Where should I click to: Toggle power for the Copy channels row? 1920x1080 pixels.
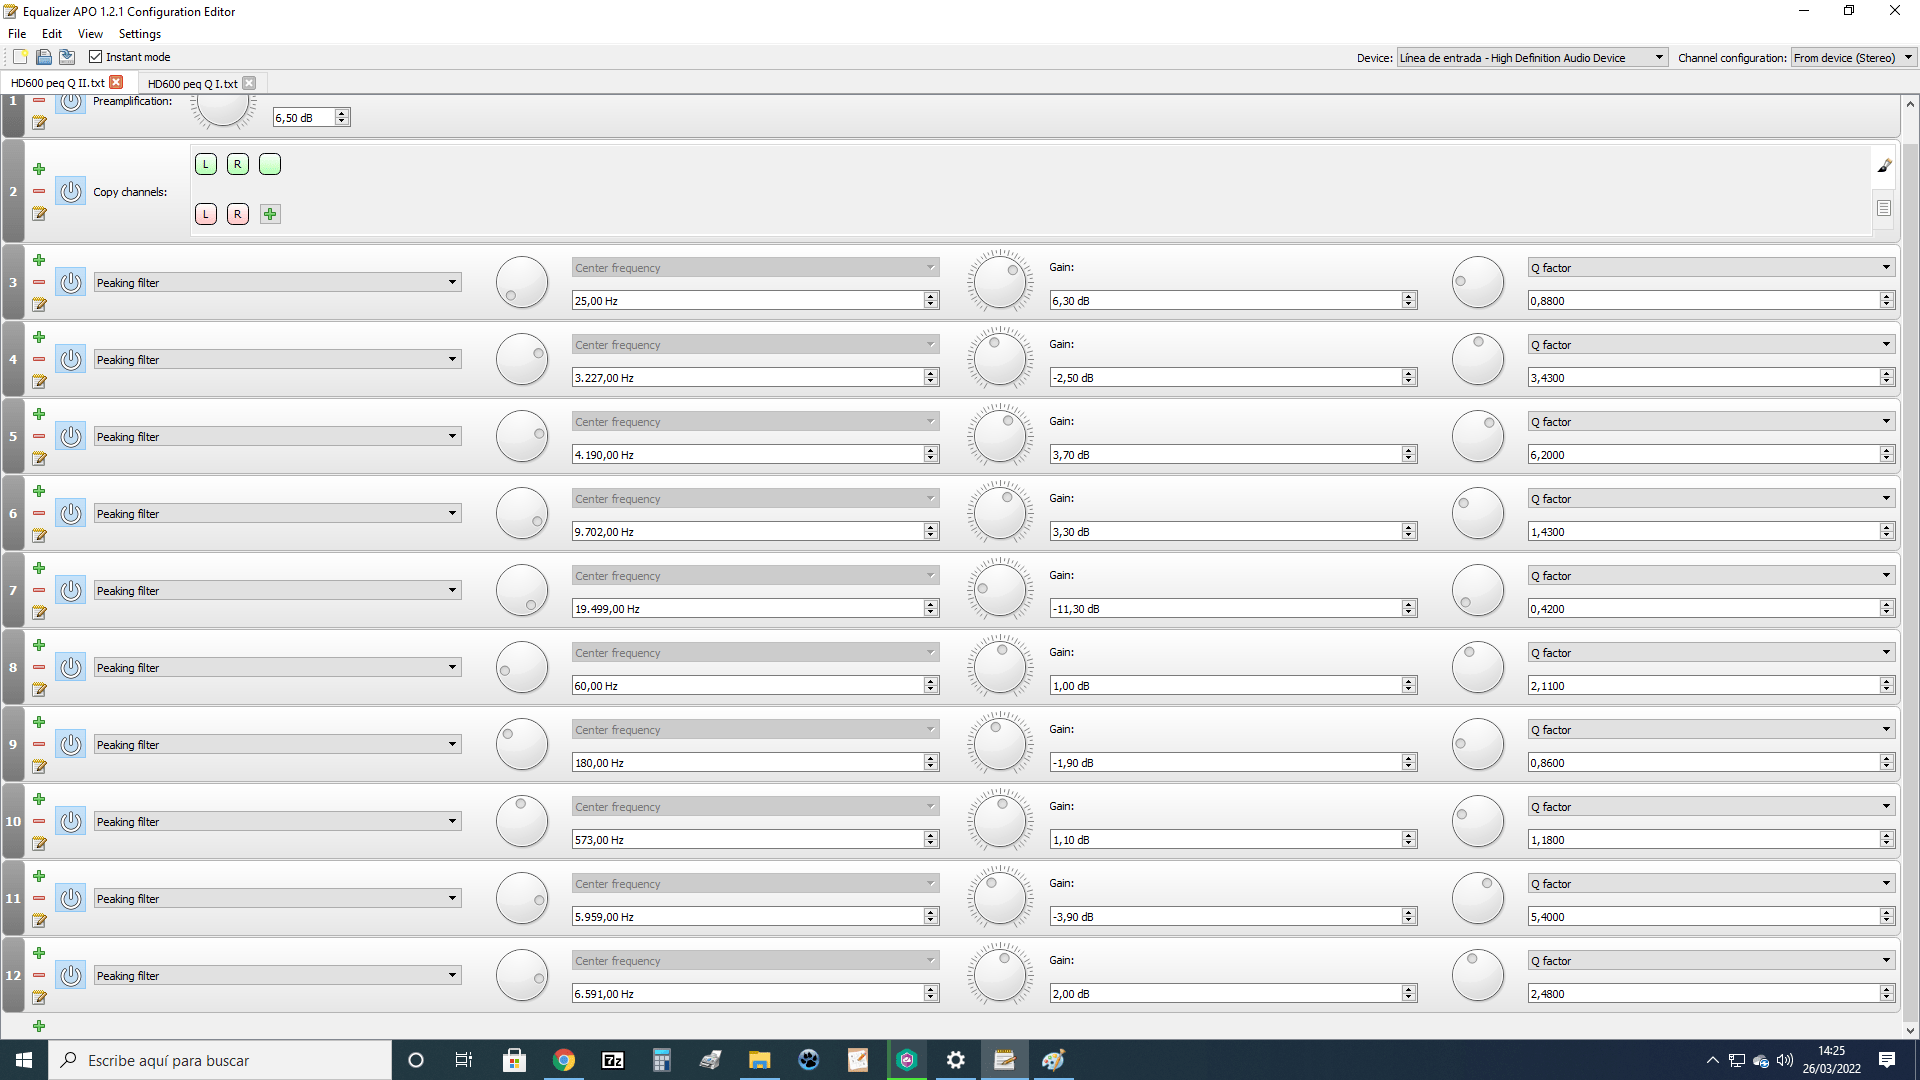70,192
